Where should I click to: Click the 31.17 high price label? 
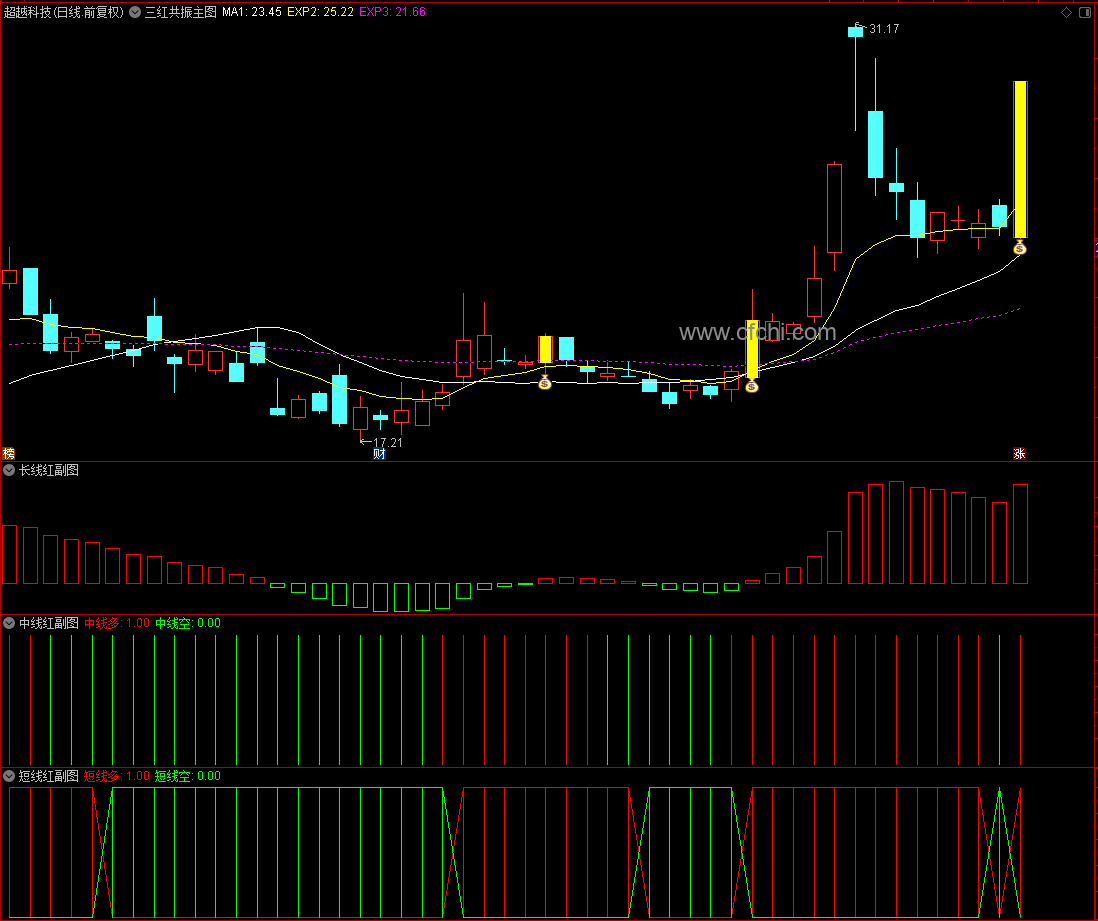point(884,29)
